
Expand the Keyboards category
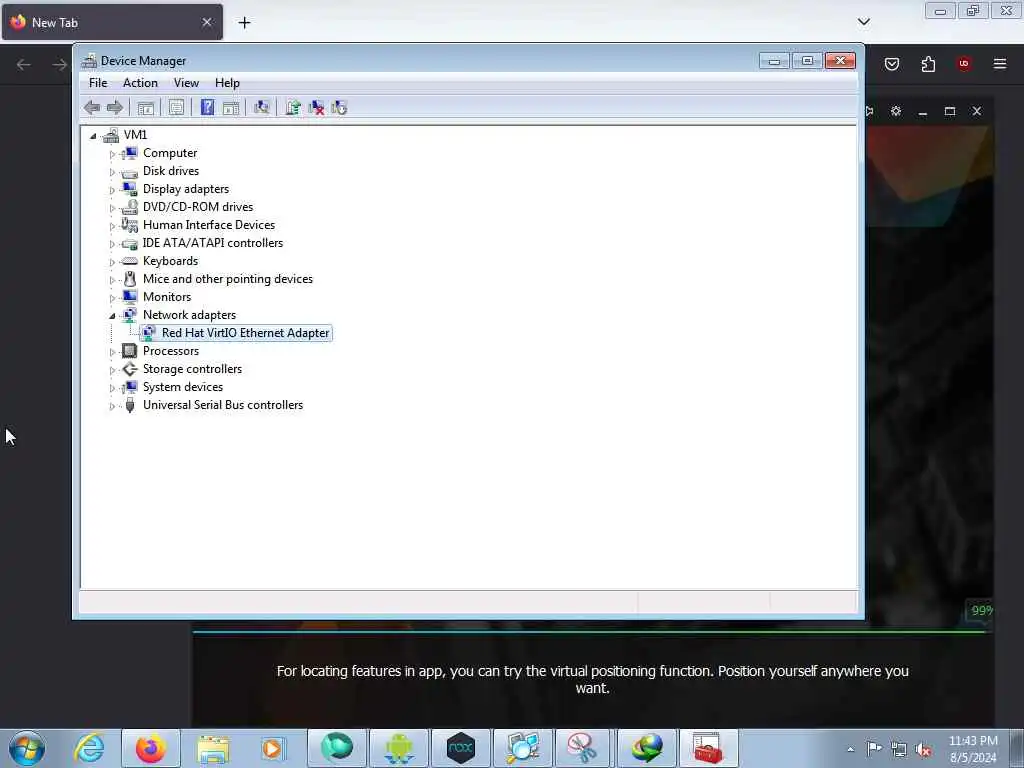tap(112, 263)
